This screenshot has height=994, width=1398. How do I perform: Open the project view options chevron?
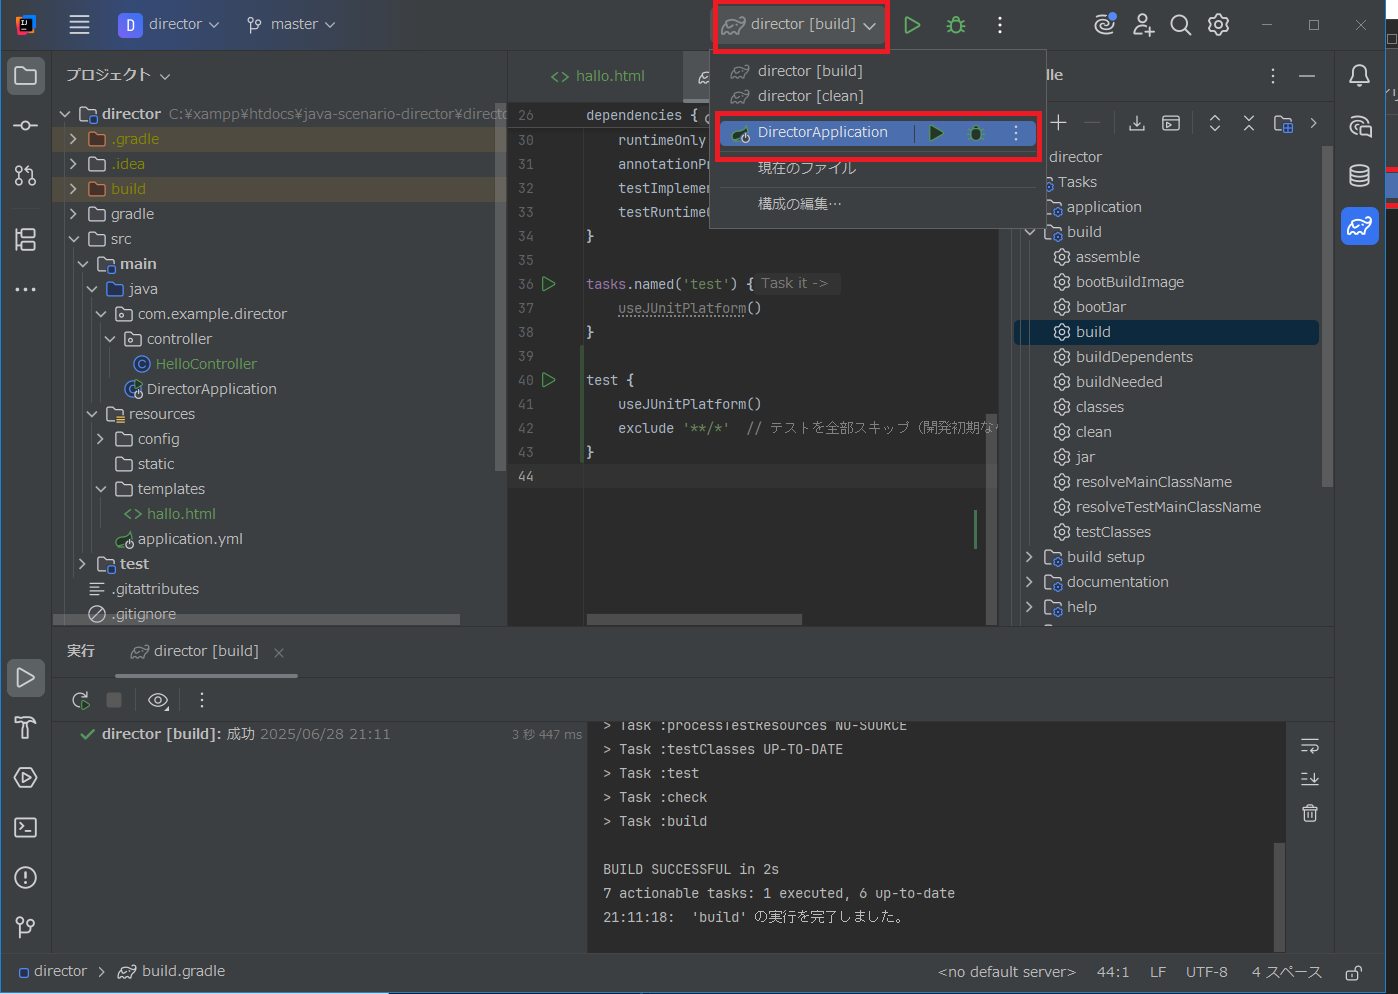pos(165,76)
